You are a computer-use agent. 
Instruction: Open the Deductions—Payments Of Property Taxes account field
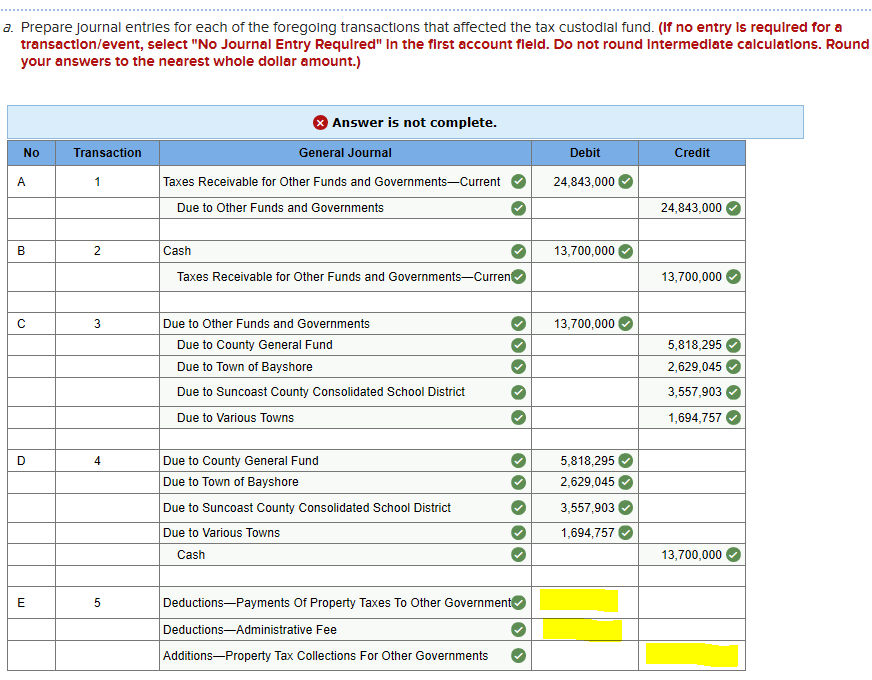(x=345, y=603)
